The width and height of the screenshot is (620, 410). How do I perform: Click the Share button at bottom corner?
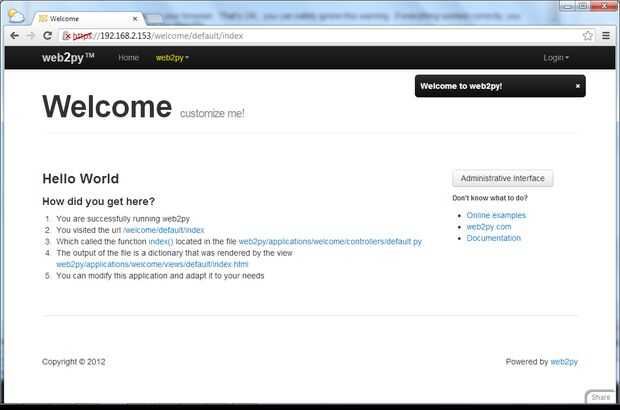tap(601, 397)
